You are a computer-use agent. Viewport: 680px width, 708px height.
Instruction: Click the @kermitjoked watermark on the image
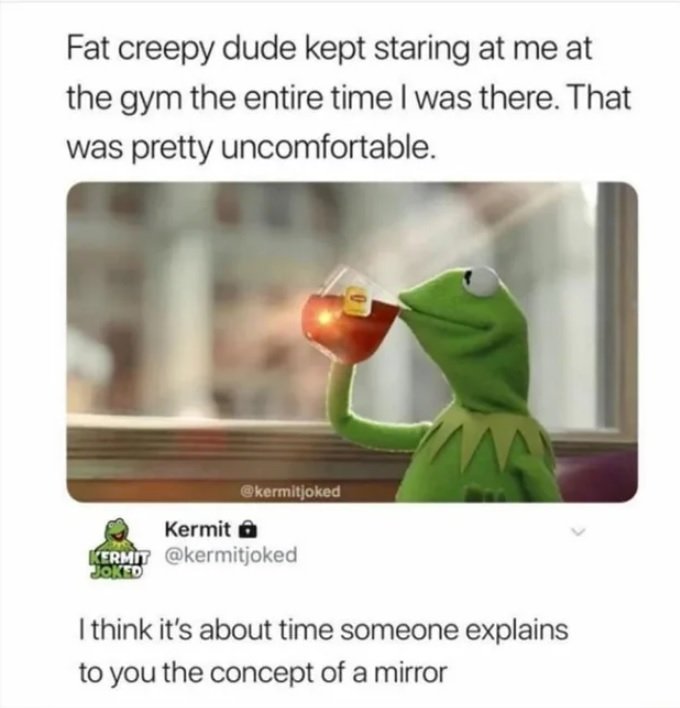[x=291, y=491]
